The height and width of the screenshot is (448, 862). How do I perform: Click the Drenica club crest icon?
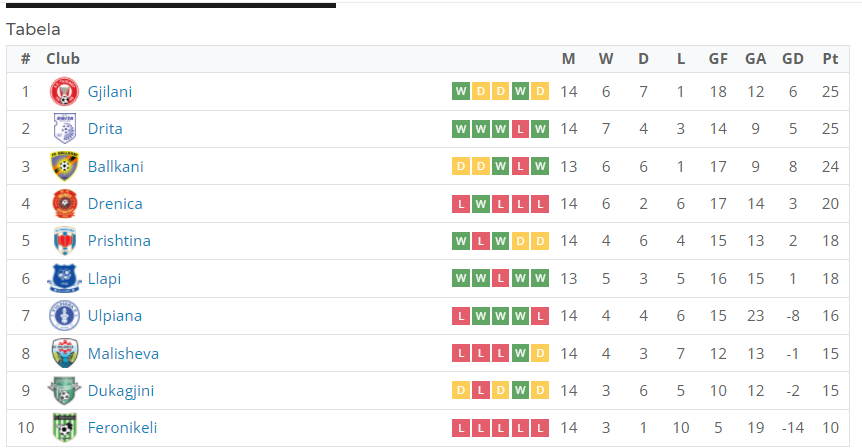pos(64,203)
